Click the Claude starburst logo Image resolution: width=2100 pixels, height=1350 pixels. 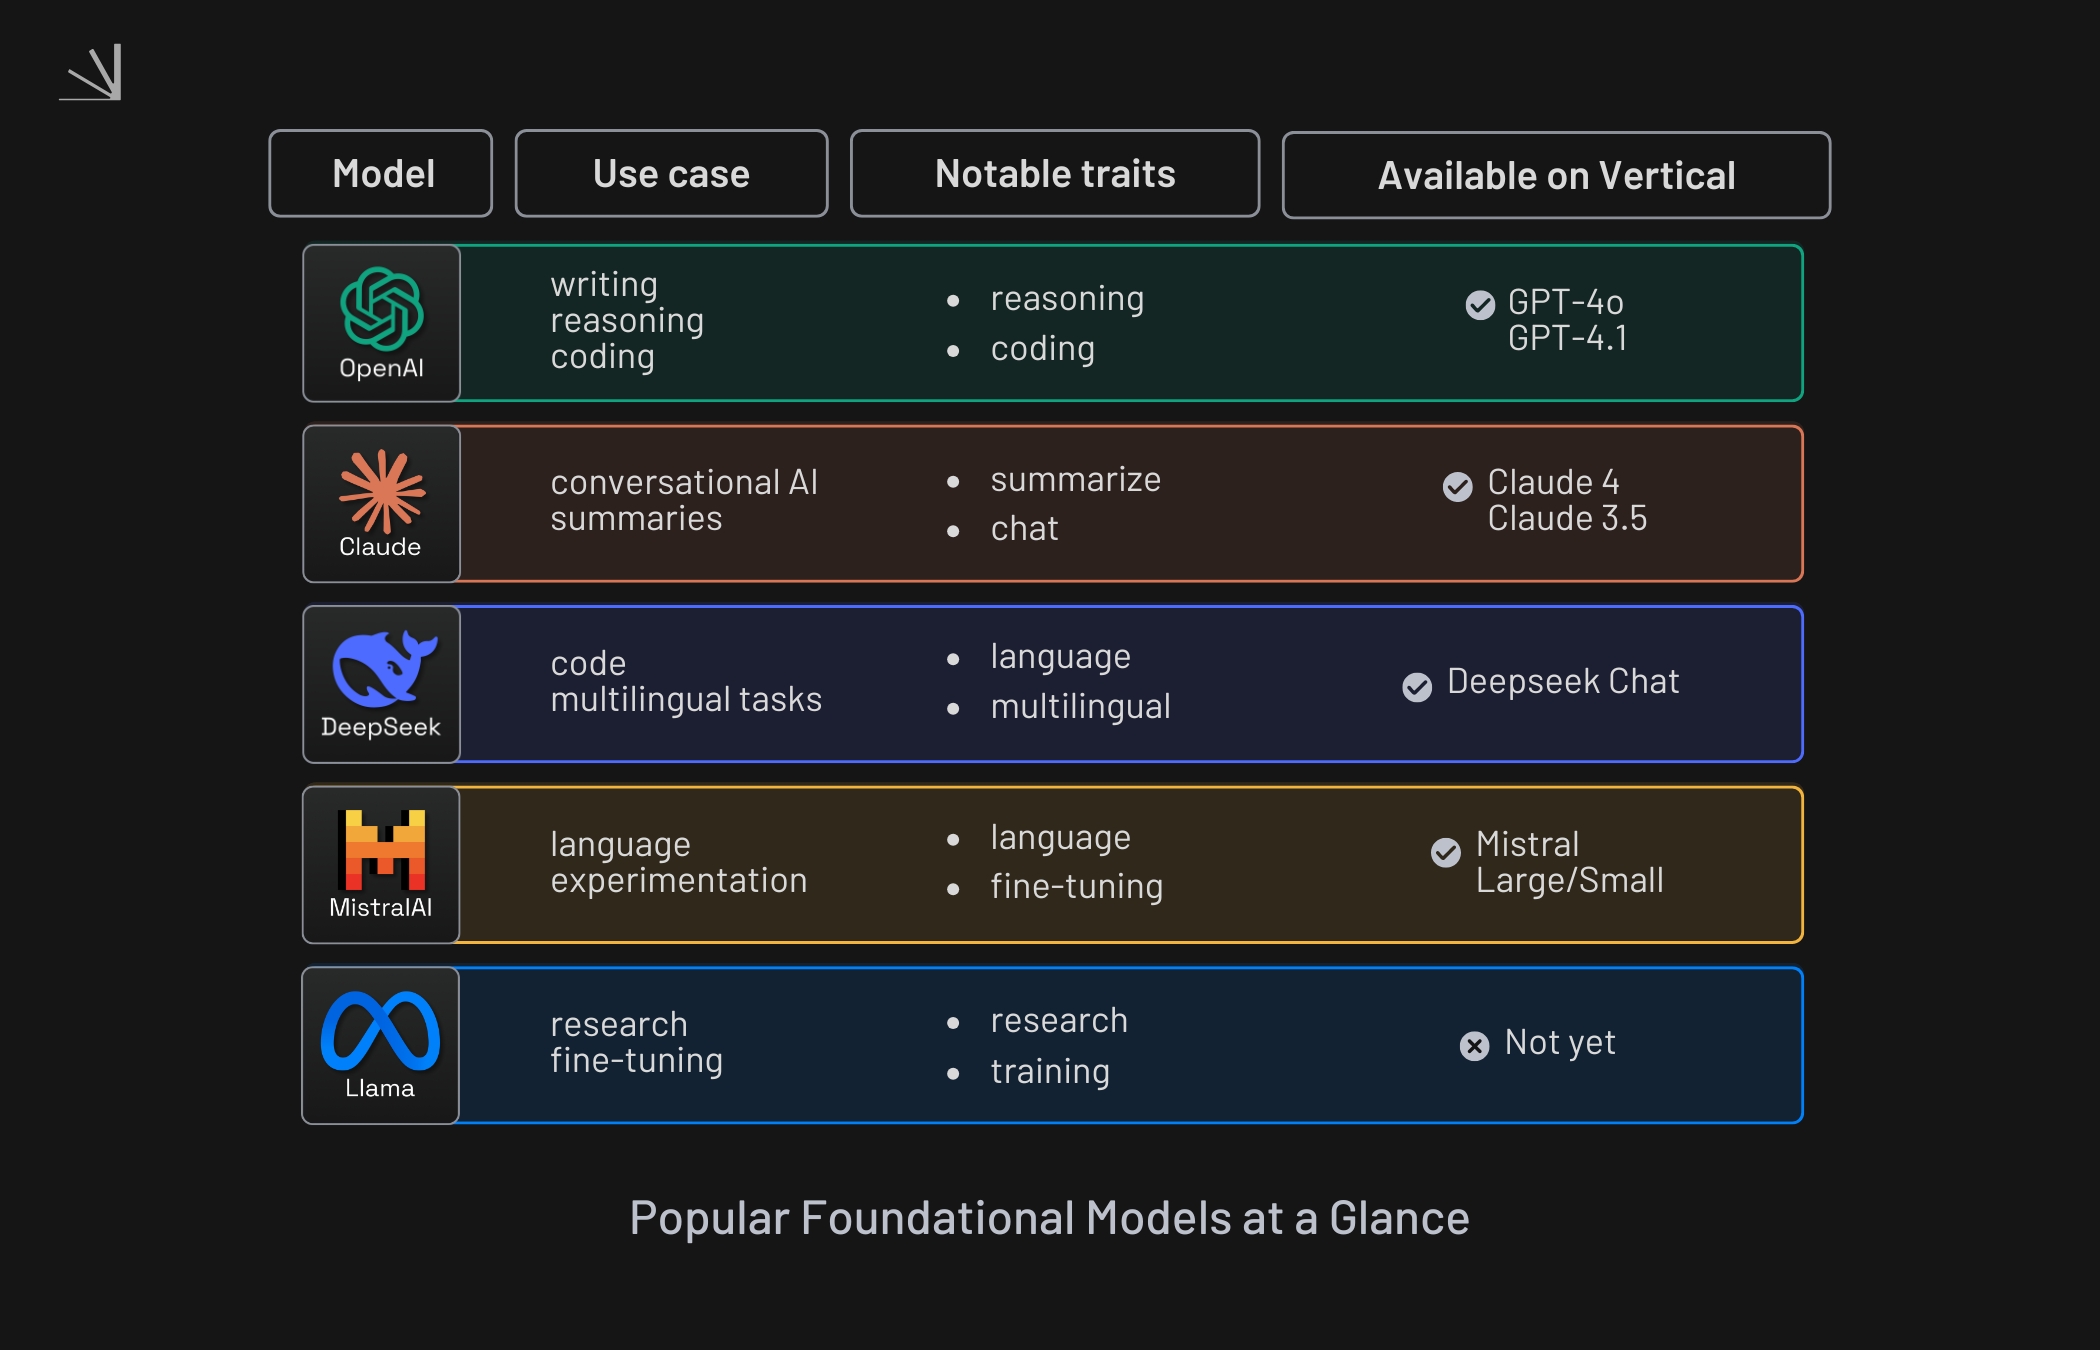[381, 490]
